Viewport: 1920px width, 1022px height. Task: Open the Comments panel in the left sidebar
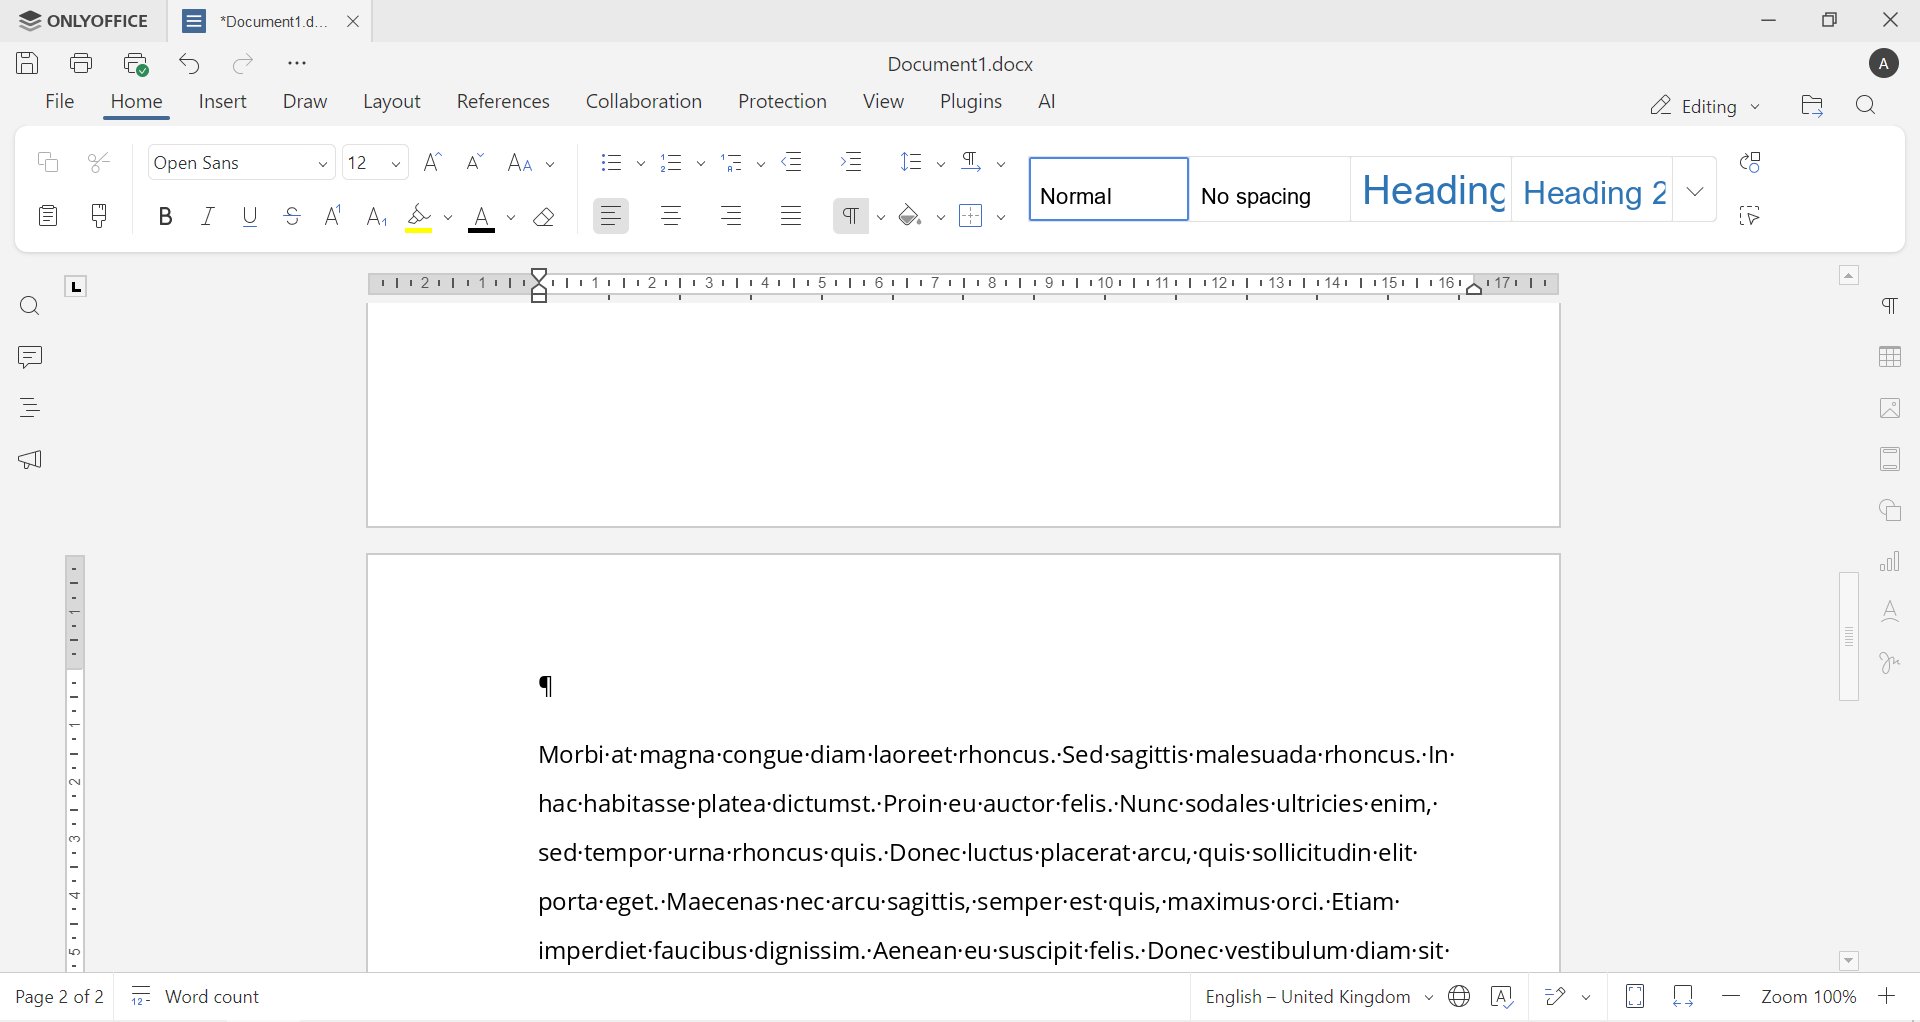(x=30, y=357)
